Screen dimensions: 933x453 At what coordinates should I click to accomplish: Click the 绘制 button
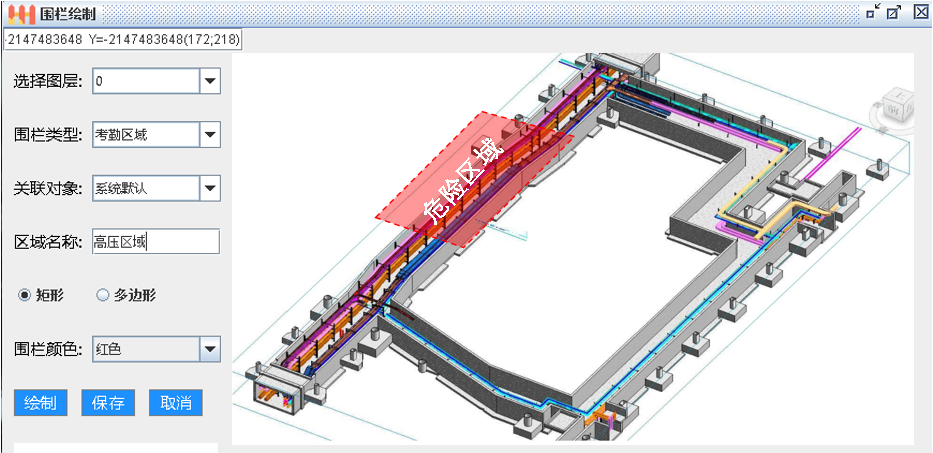(x=40, y=403)
